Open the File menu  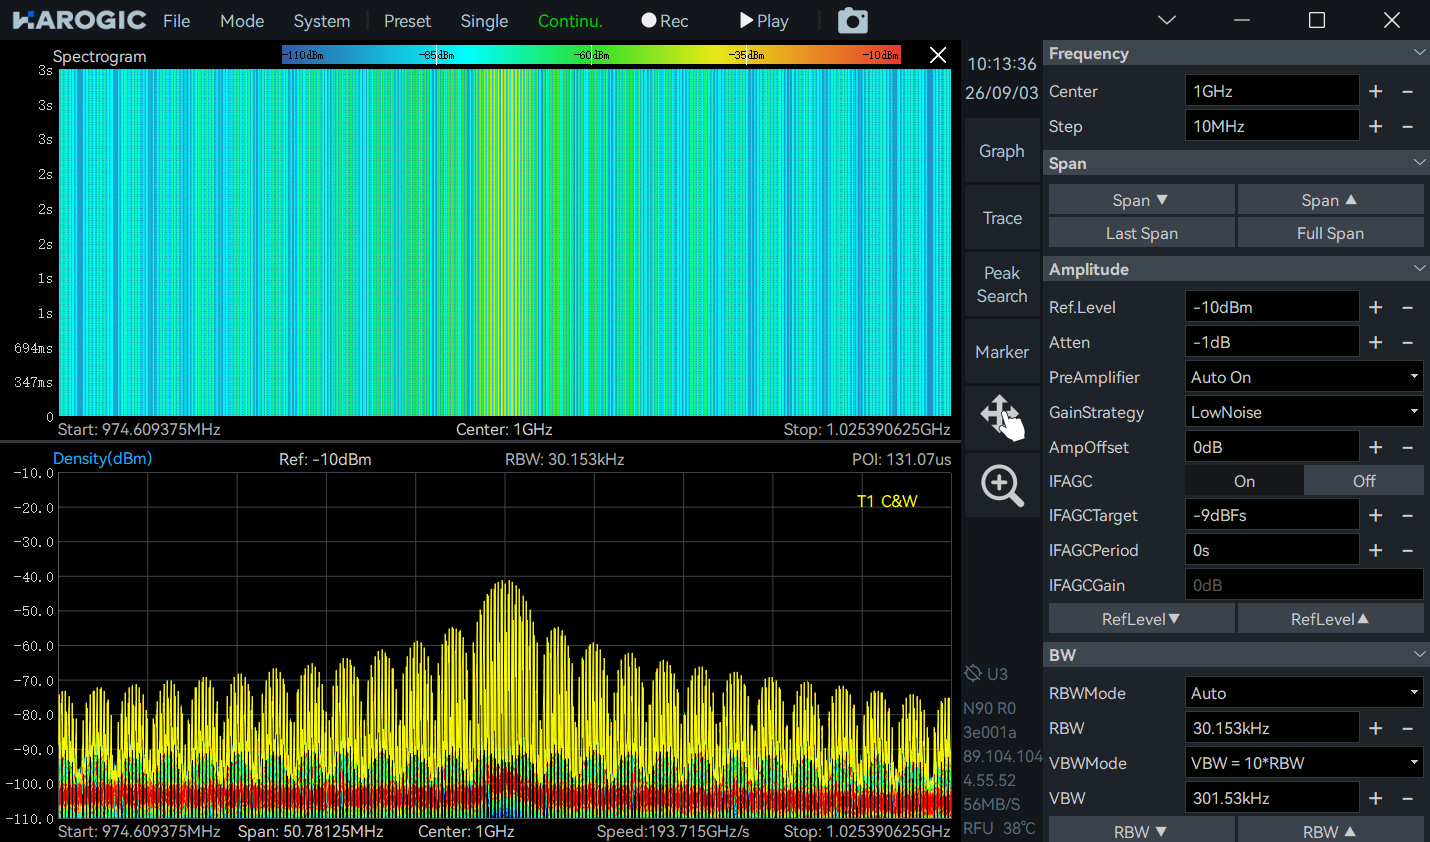point(176,21)
